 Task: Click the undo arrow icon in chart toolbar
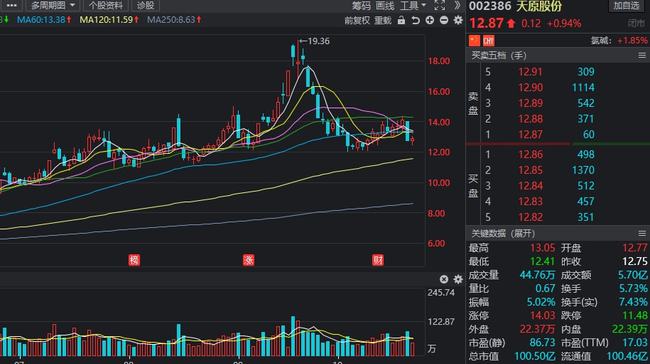[x=415, y=20]
